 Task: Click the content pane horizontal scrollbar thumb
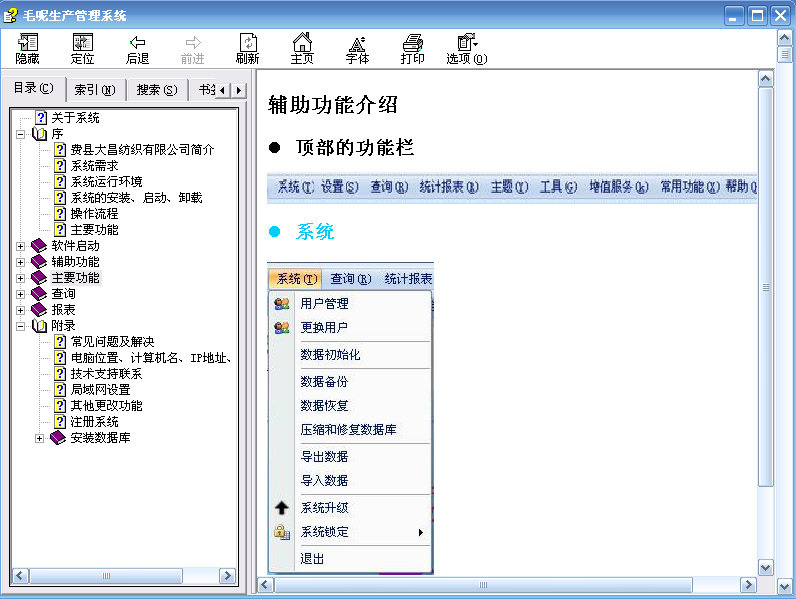click(x=483, y=585)
